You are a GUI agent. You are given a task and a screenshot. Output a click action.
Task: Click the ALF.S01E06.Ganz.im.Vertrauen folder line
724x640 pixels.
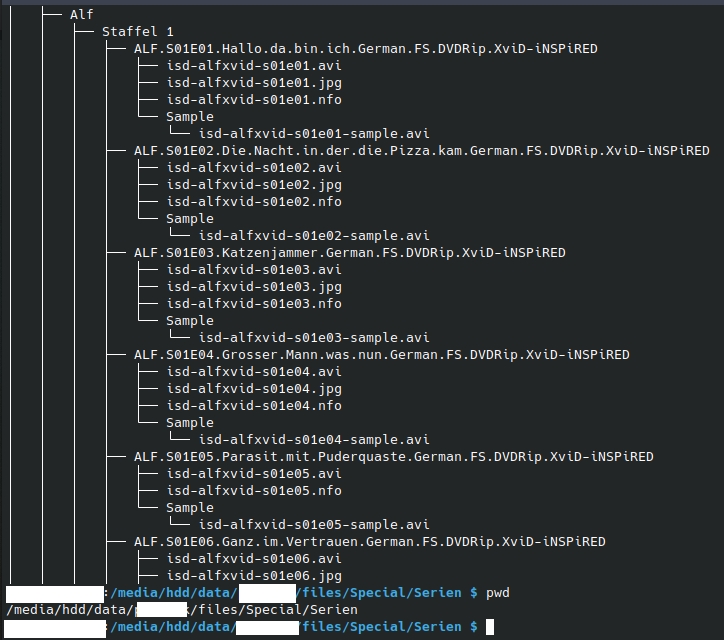(x=370, y=542)
